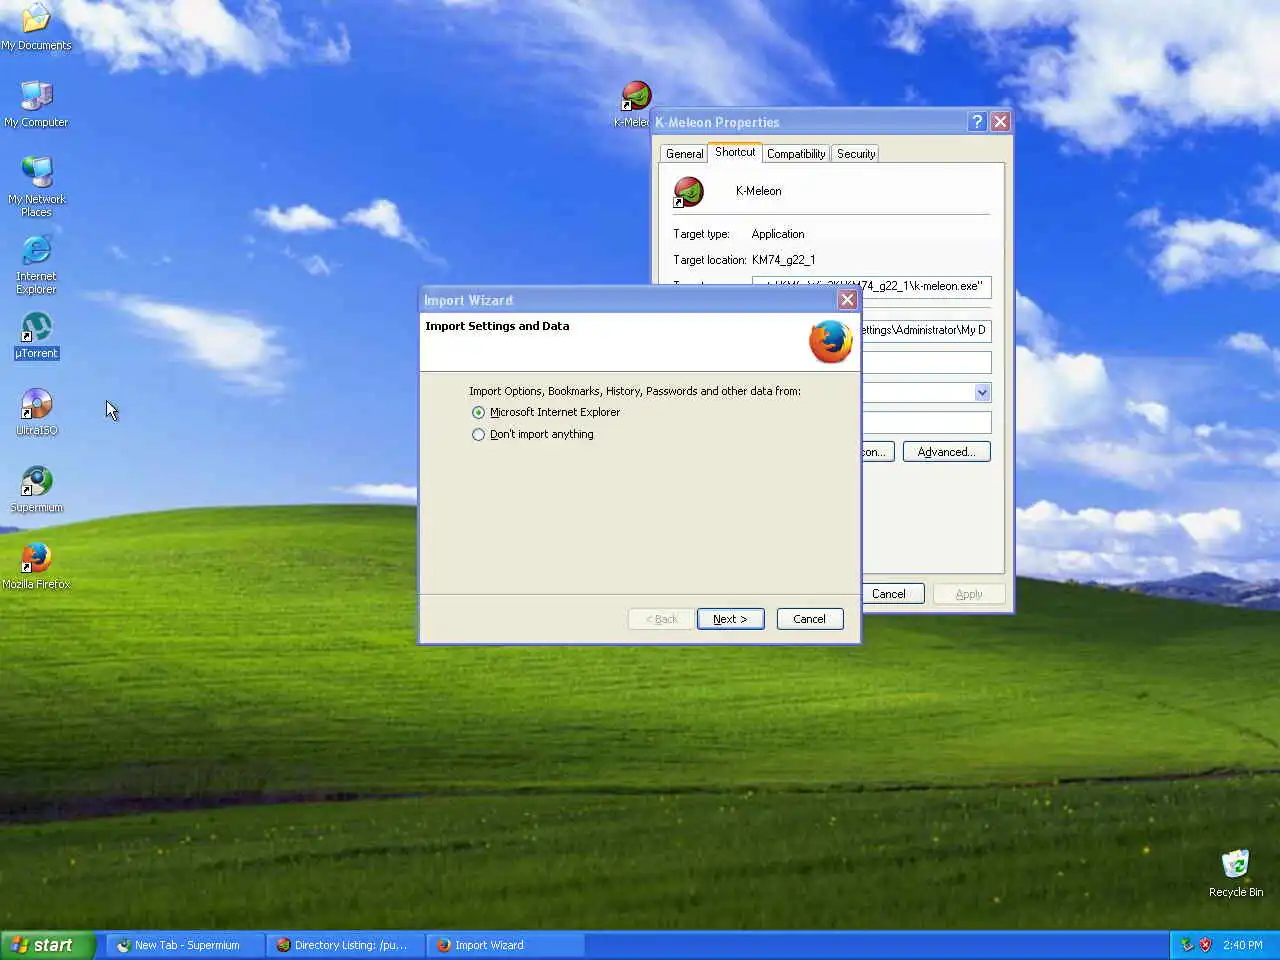Screen dimensions: 1280x960
Task: Switch to Import Wizard taskbar item
Action: tap(506, 945)
